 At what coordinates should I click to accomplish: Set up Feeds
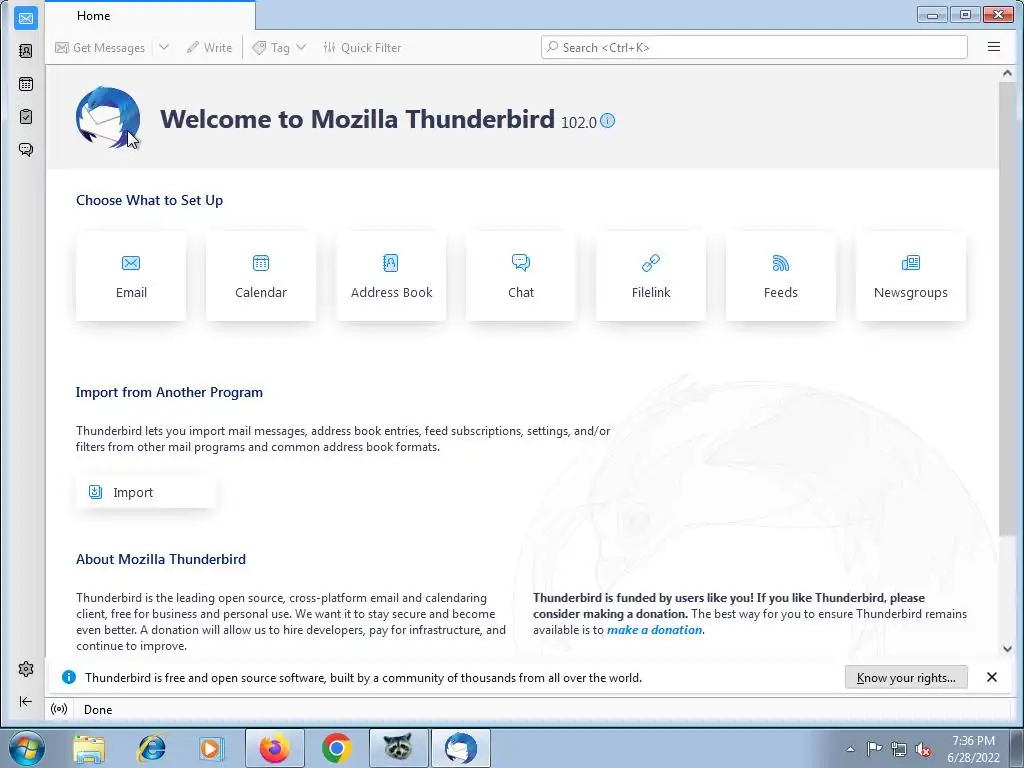tap(781, 276)
